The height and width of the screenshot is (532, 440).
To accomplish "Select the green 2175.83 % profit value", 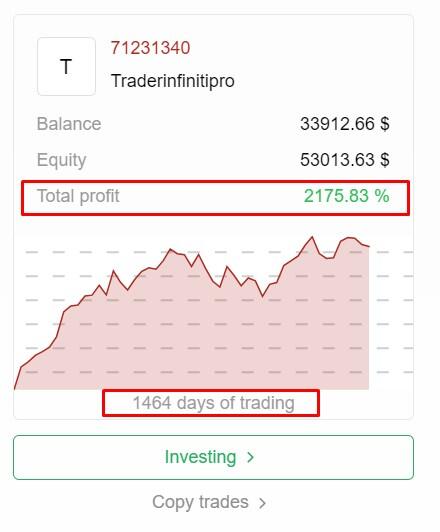I will (x=346, y=196).
